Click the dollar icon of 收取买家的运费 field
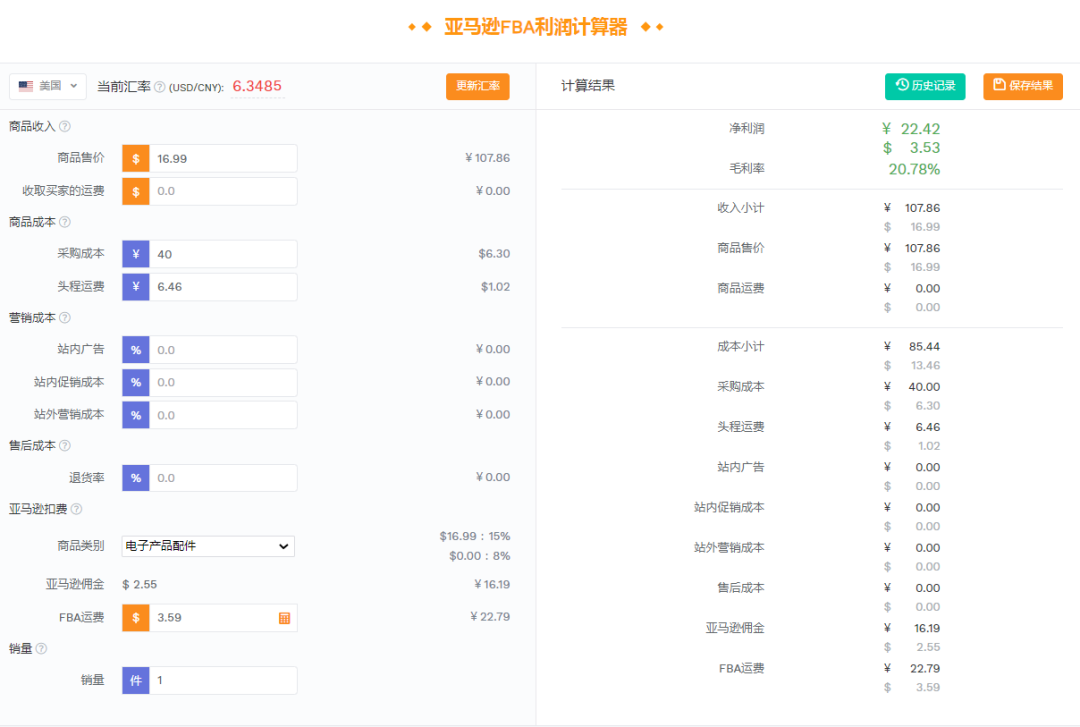This screenshot has width=1080, height=727. coord(136,191)
